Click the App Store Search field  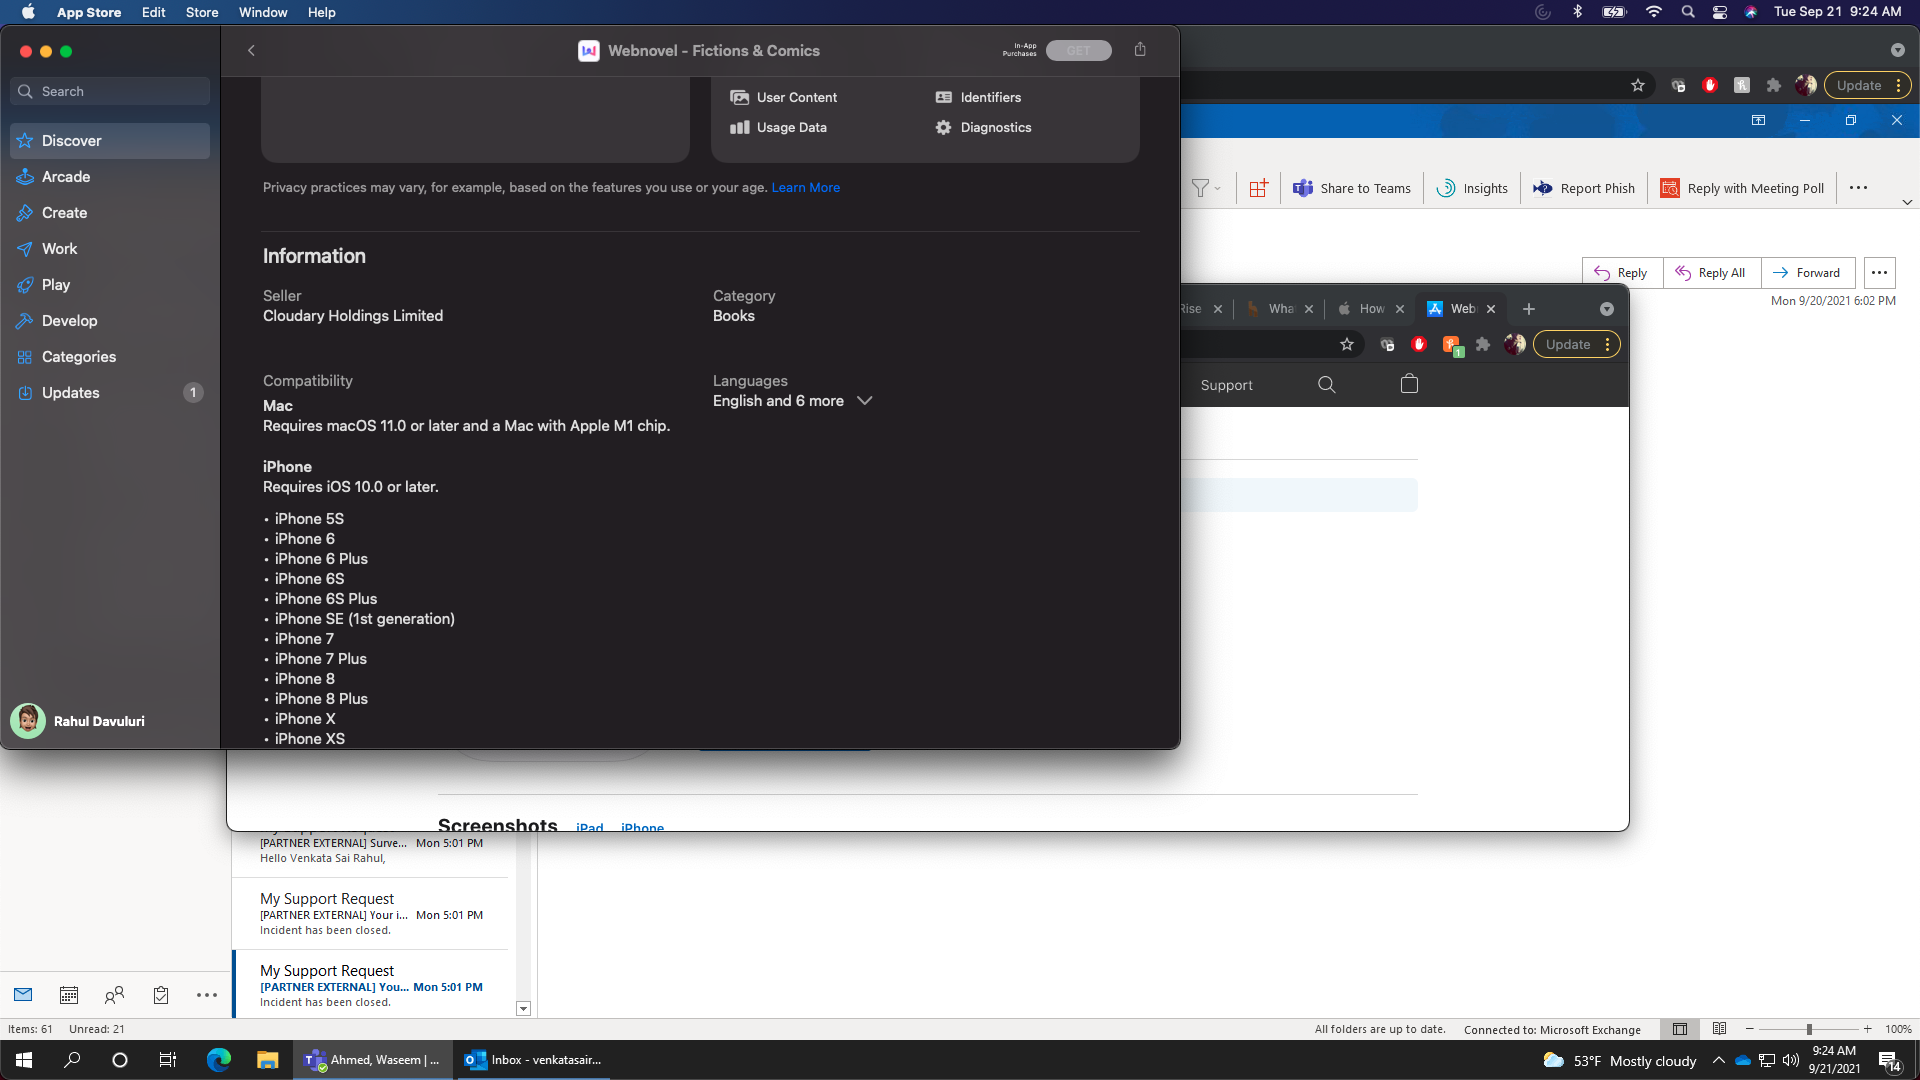click(110, 91)
